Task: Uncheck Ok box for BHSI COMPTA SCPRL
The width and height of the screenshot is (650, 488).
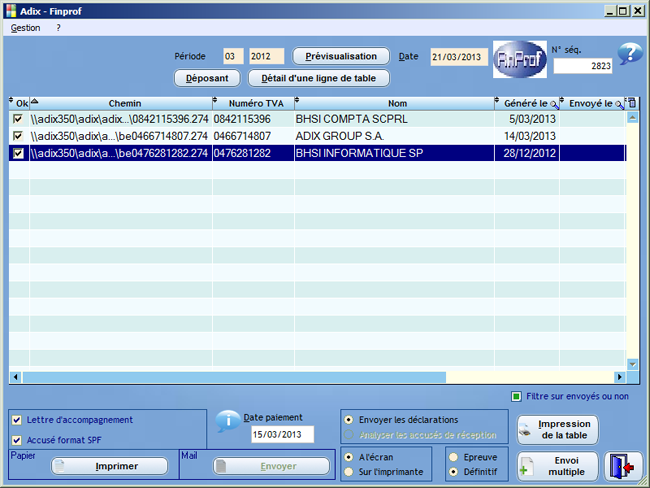Action: click(18, 119)
